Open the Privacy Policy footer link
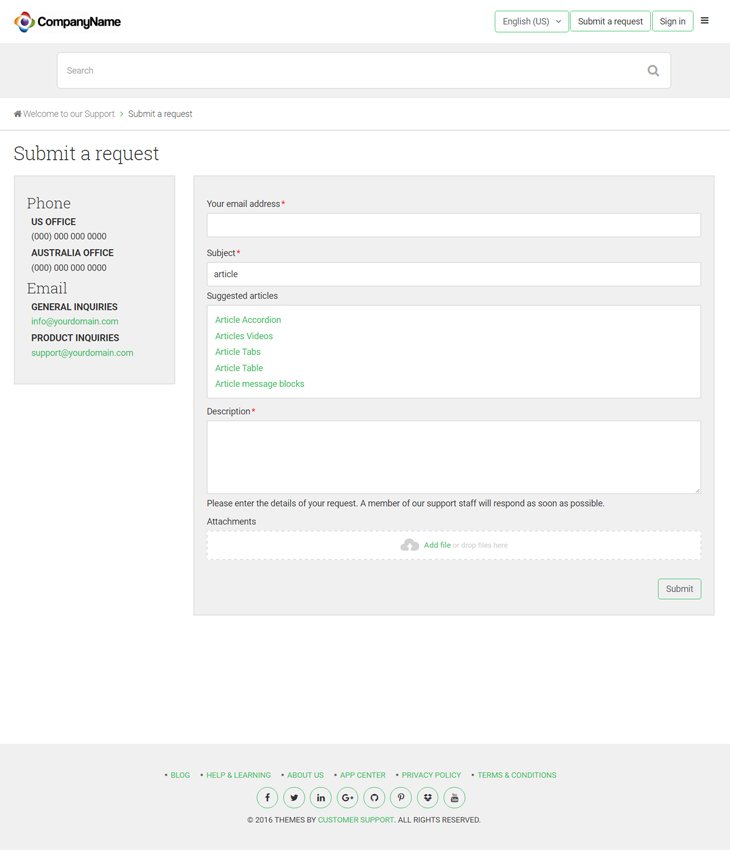The height and width of the screenshot is (850, 730). [x=431, y=775]
